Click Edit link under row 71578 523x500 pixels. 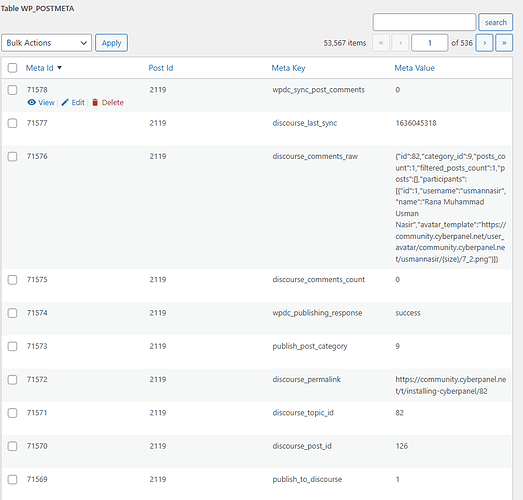pos(78,102)
